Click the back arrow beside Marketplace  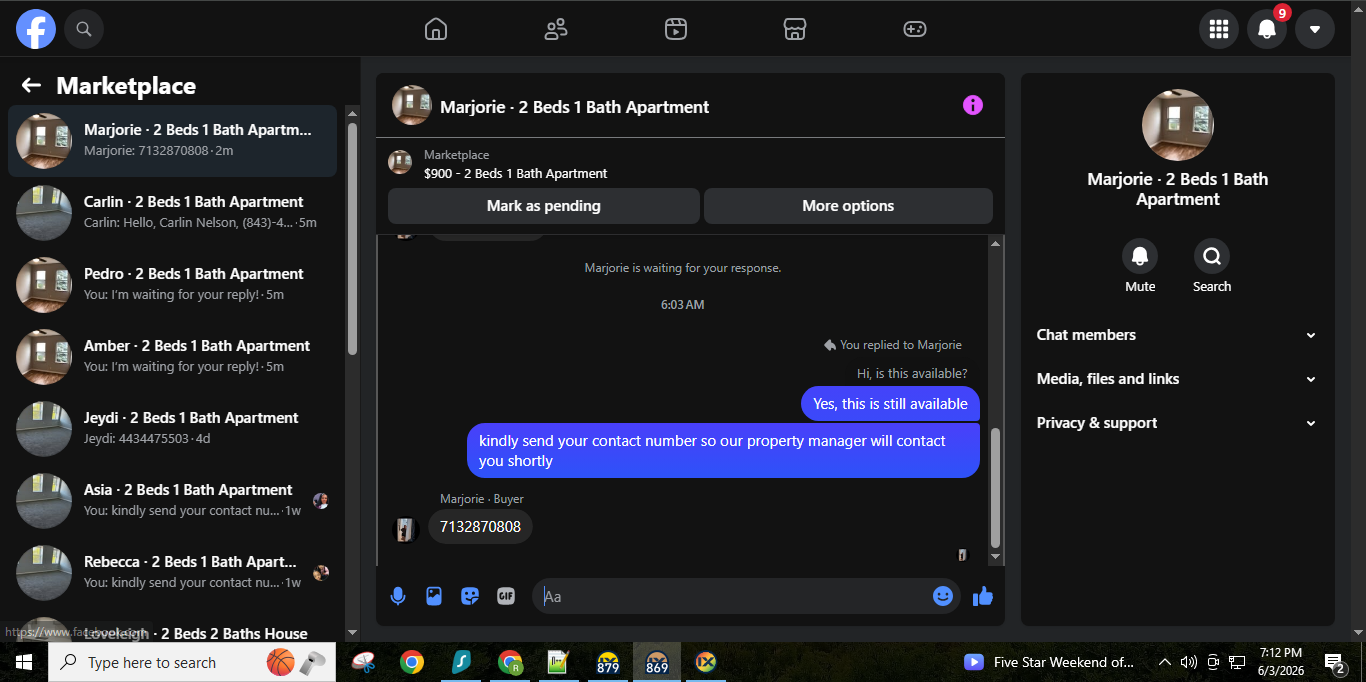click(x=31, y=86)
